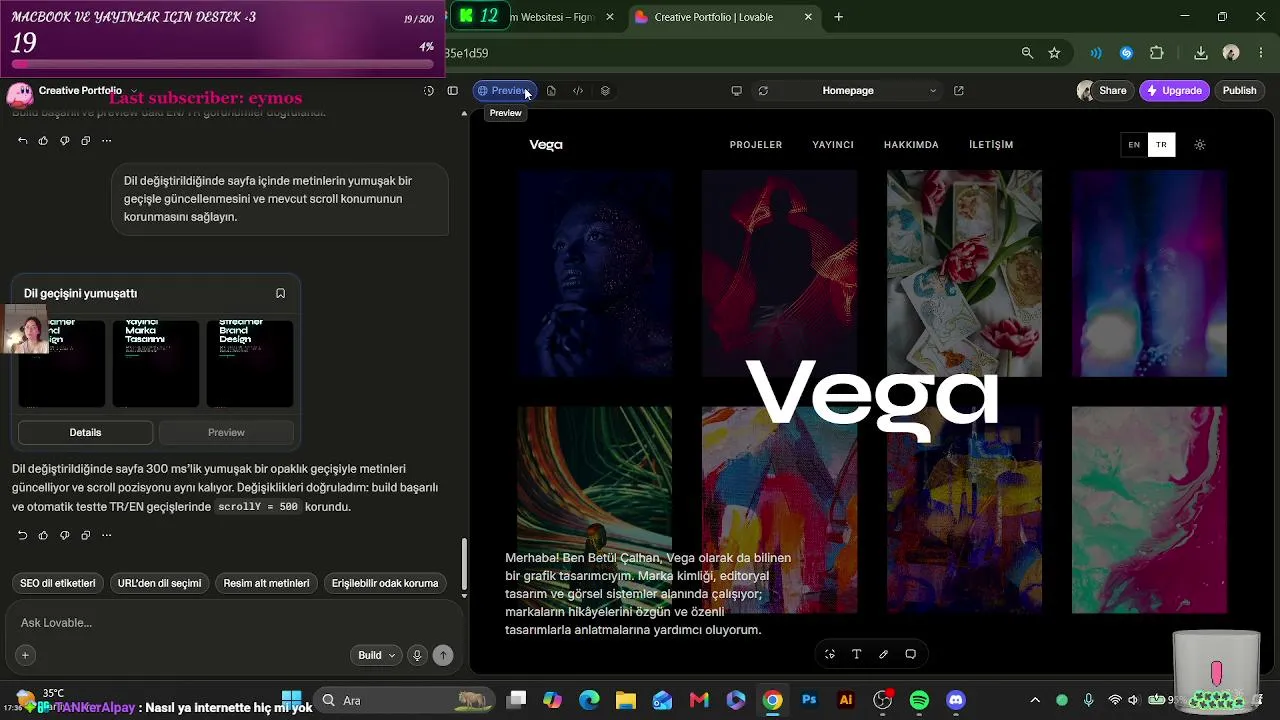The height and width of the screenshot is (720, 1280).
Task: Click the Vega logo in site header
Action: click(x=546, y=145)
